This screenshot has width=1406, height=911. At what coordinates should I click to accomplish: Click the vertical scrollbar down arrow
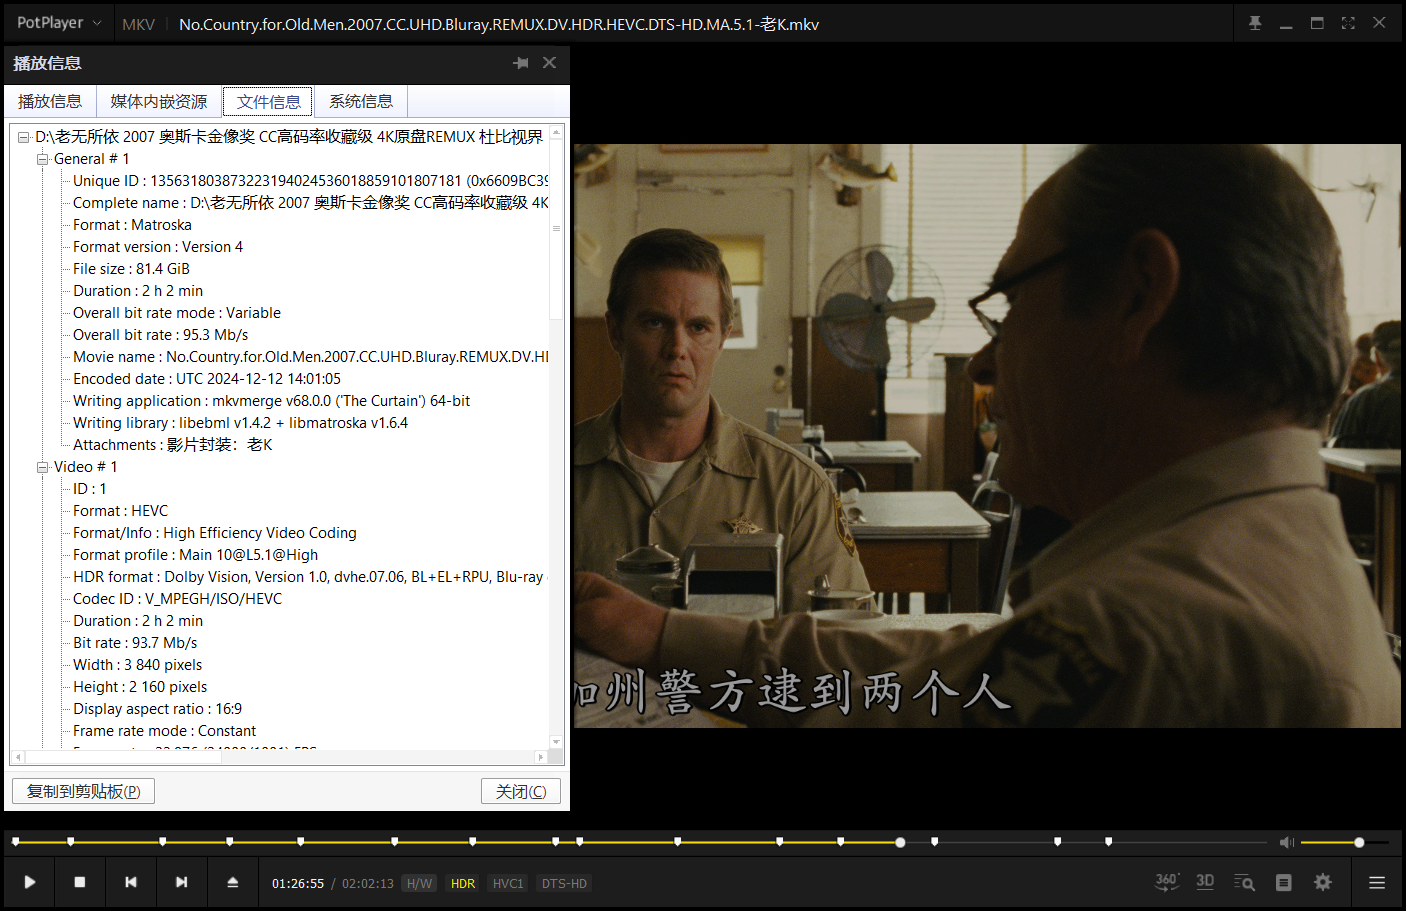click(556, 742)
